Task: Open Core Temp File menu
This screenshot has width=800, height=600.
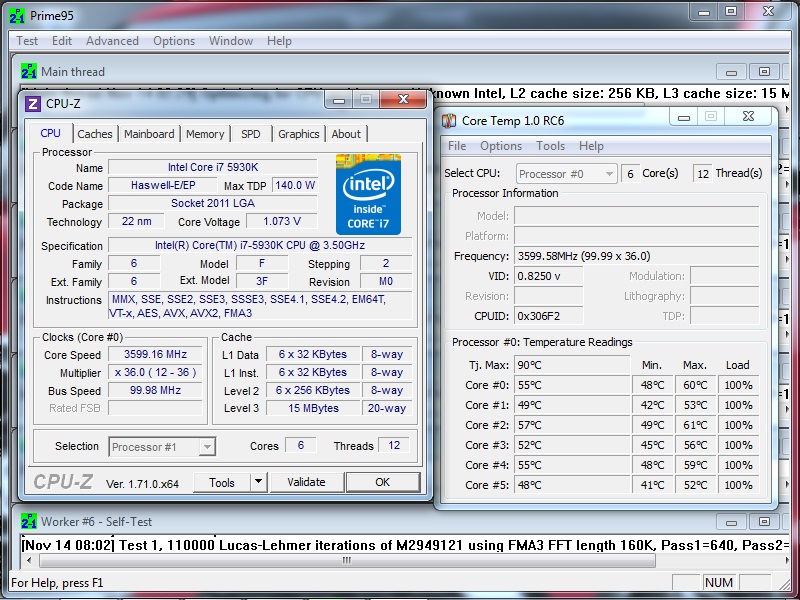Action: point(457,146)
